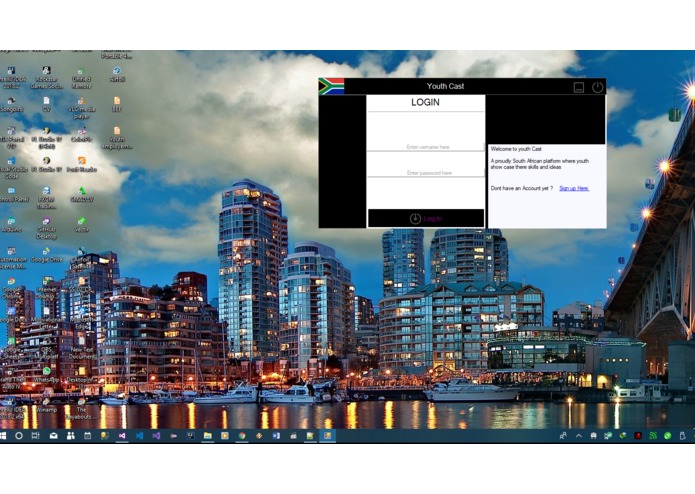Open the New Text Document on desktop
This screenshot has width=695, height=494.
pos(81,348)
